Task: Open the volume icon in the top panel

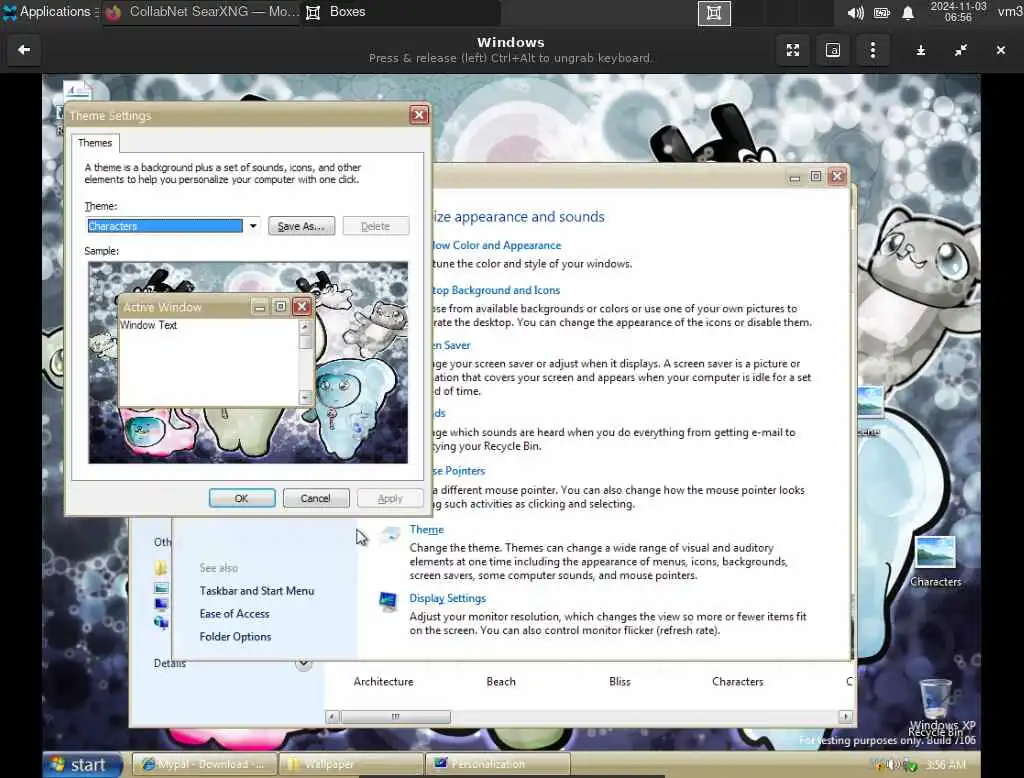Action: tap(856, 12)
